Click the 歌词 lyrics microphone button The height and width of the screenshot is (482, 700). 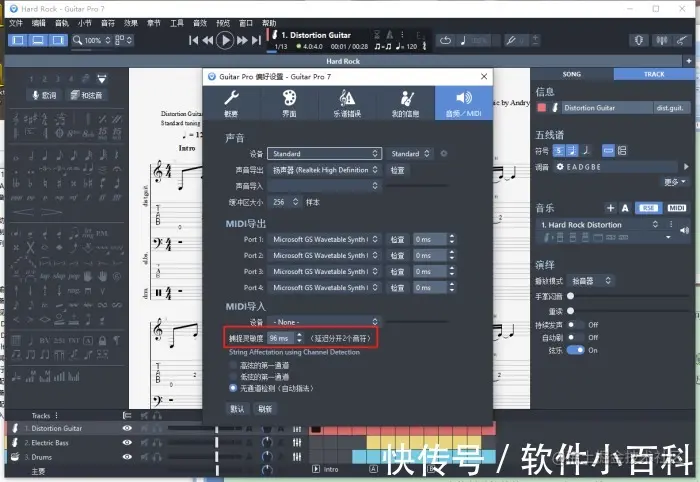pos(44,95)
